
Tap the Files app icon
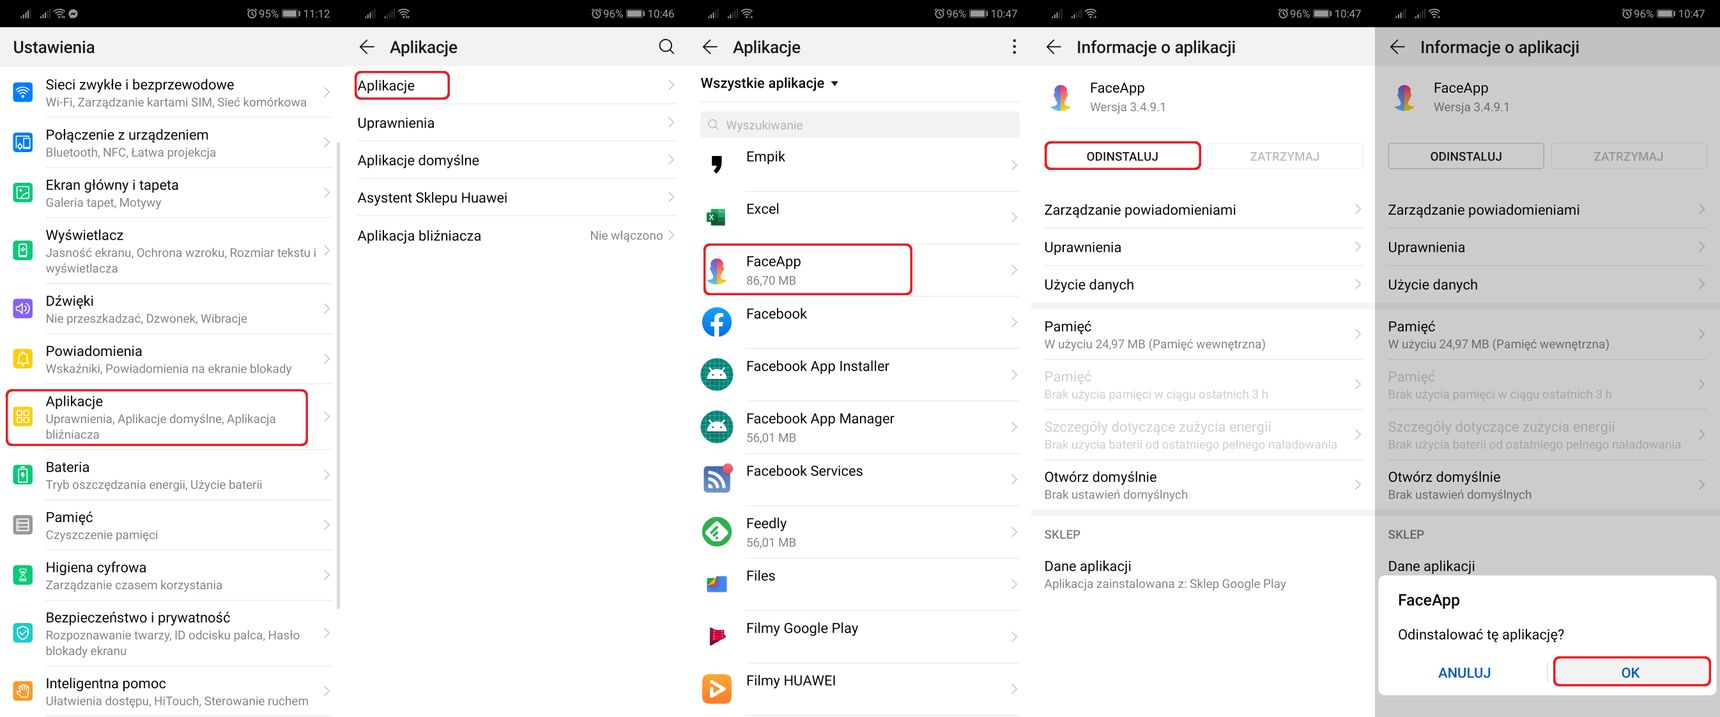716,584
